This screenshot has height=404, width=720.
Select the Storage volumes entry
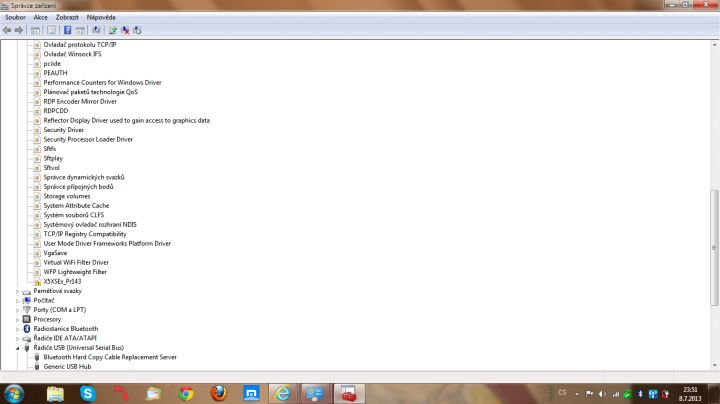click(x=67, y=196)
